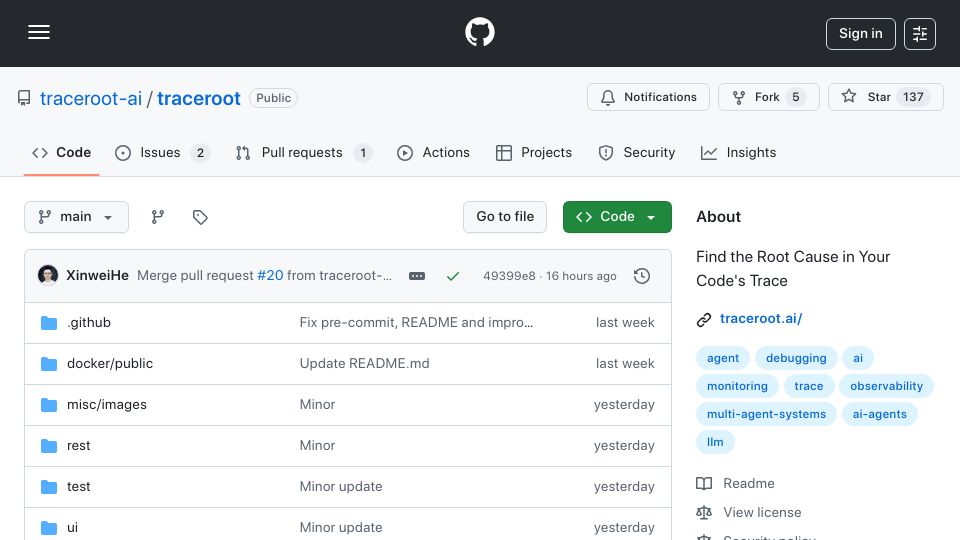This screenshot has width=960, height=540.
Task: Open the hamburger navigation menu
Action: pyautogui.click(x=39, y=32)
